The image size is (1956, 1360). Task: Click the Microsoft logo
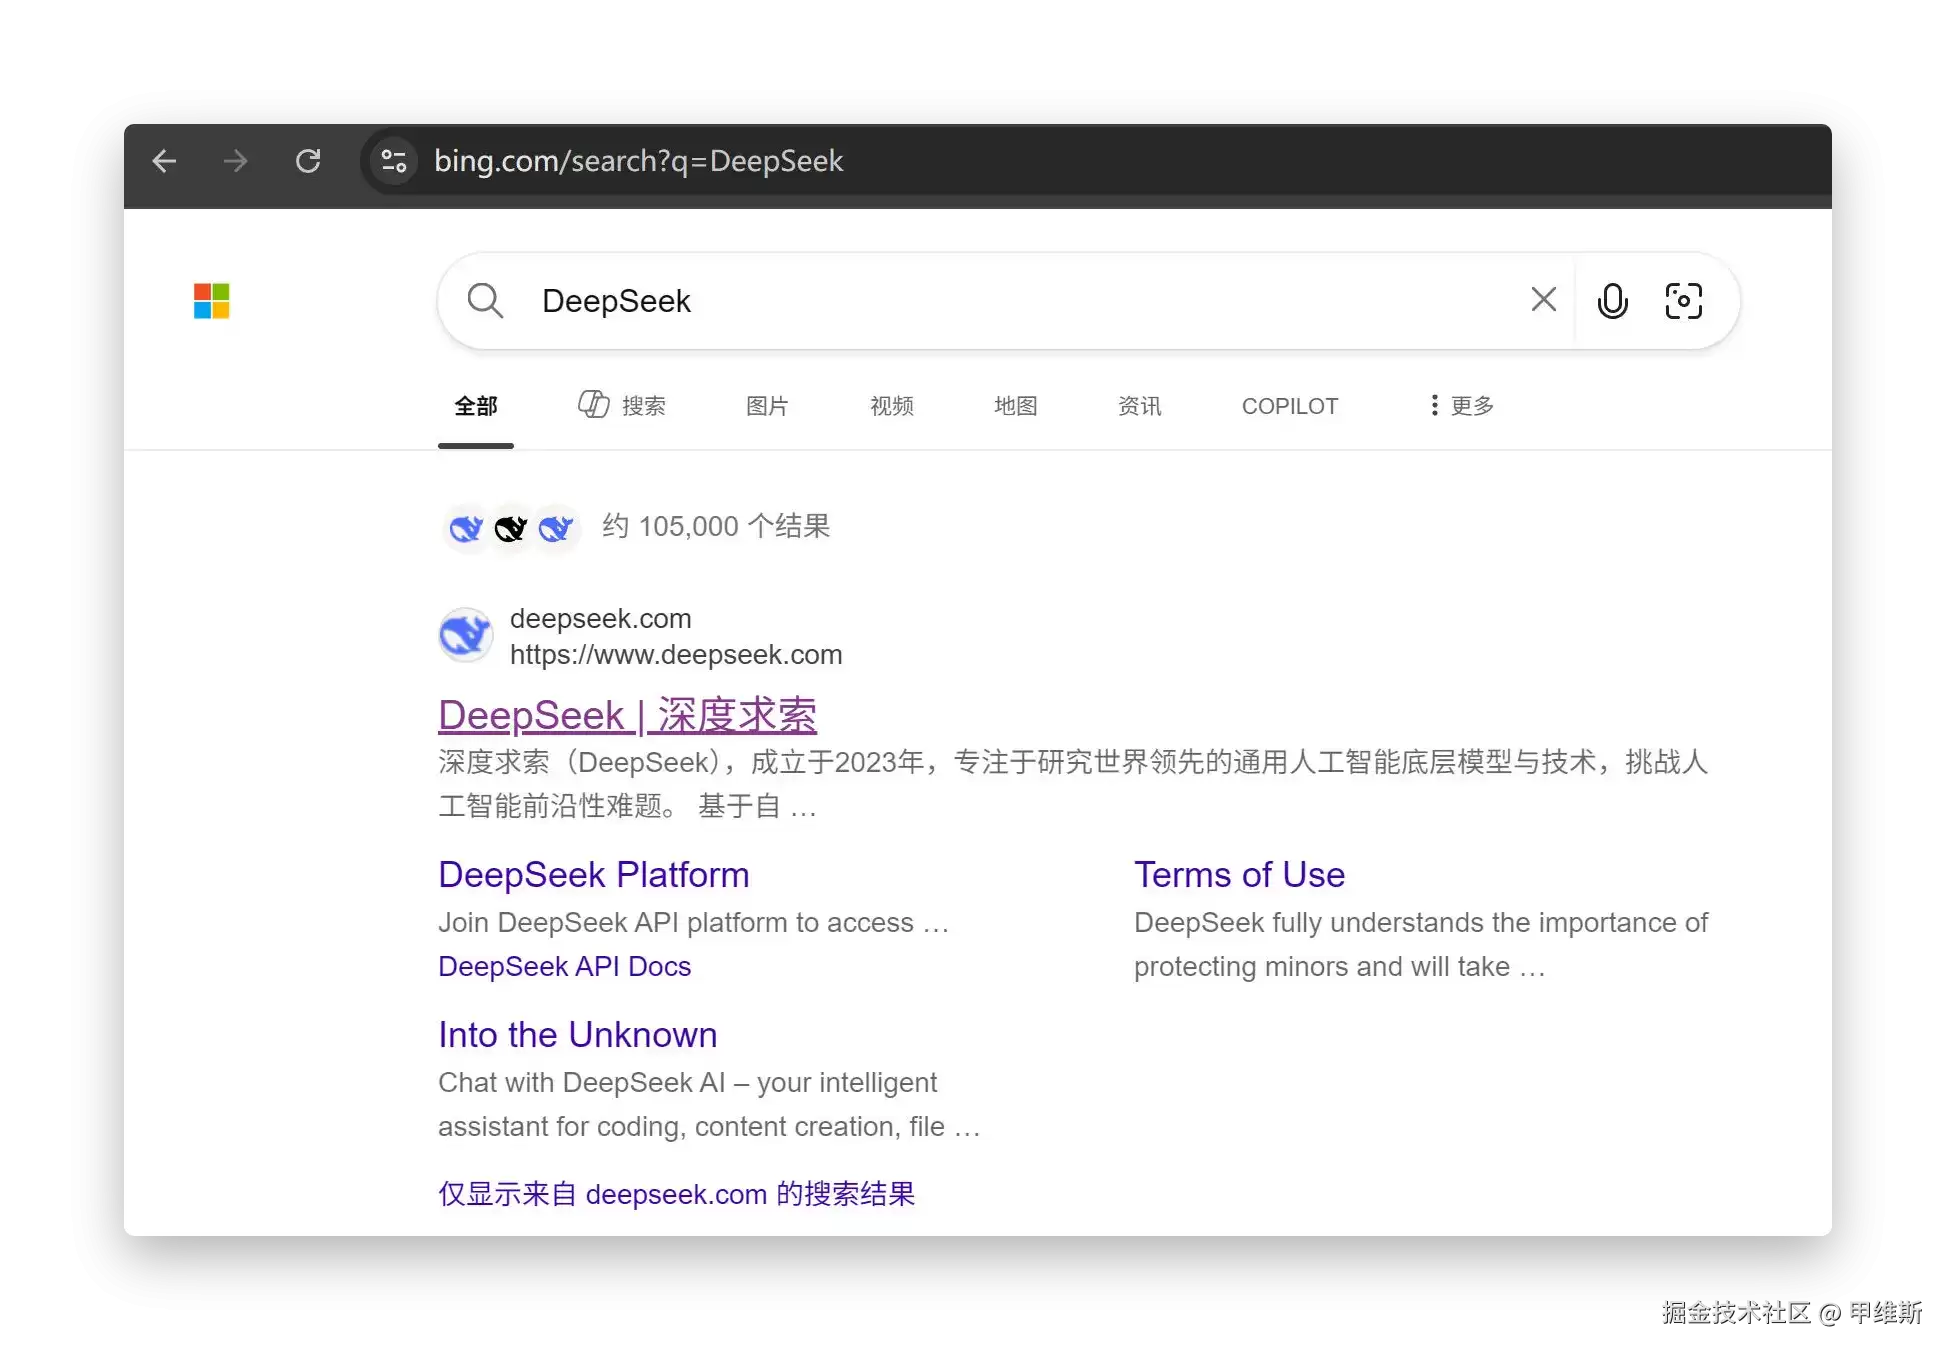211,301
